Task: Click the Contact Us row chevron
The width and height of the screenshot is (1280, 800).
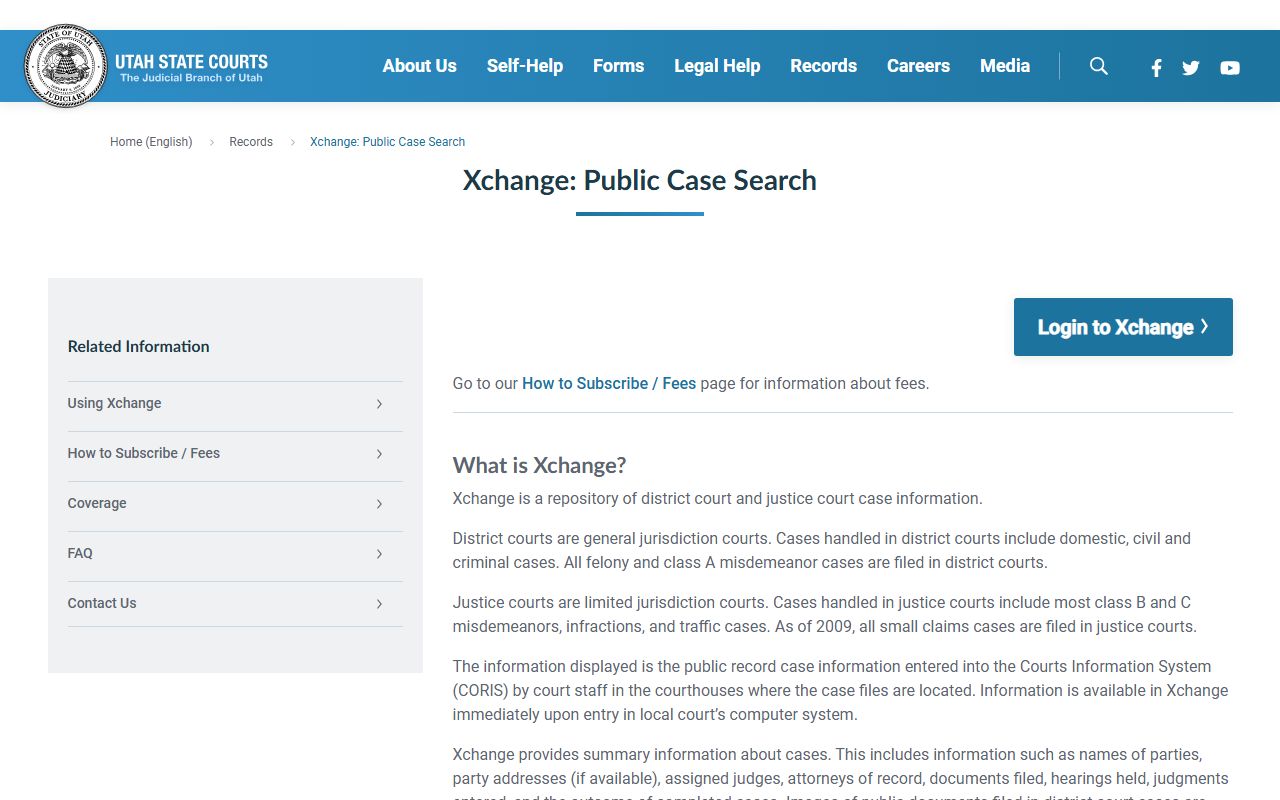Action: point(379,604)
